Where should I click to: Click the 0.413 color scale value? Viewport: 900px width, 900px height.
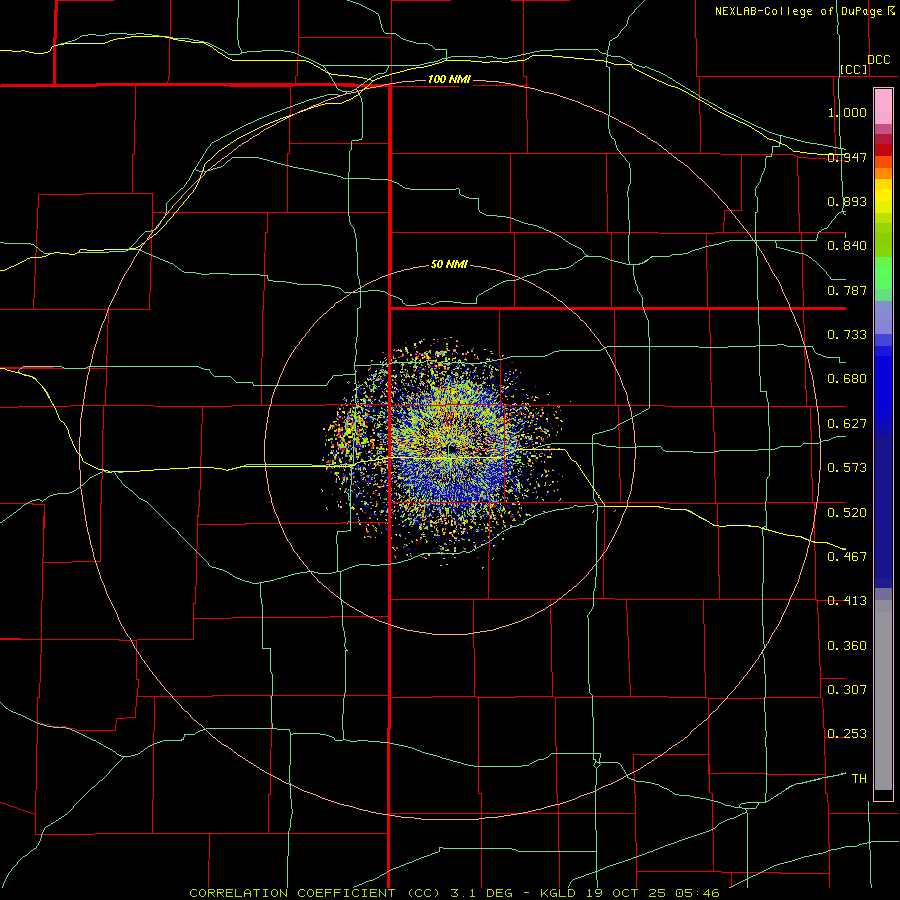coord(847,601)
